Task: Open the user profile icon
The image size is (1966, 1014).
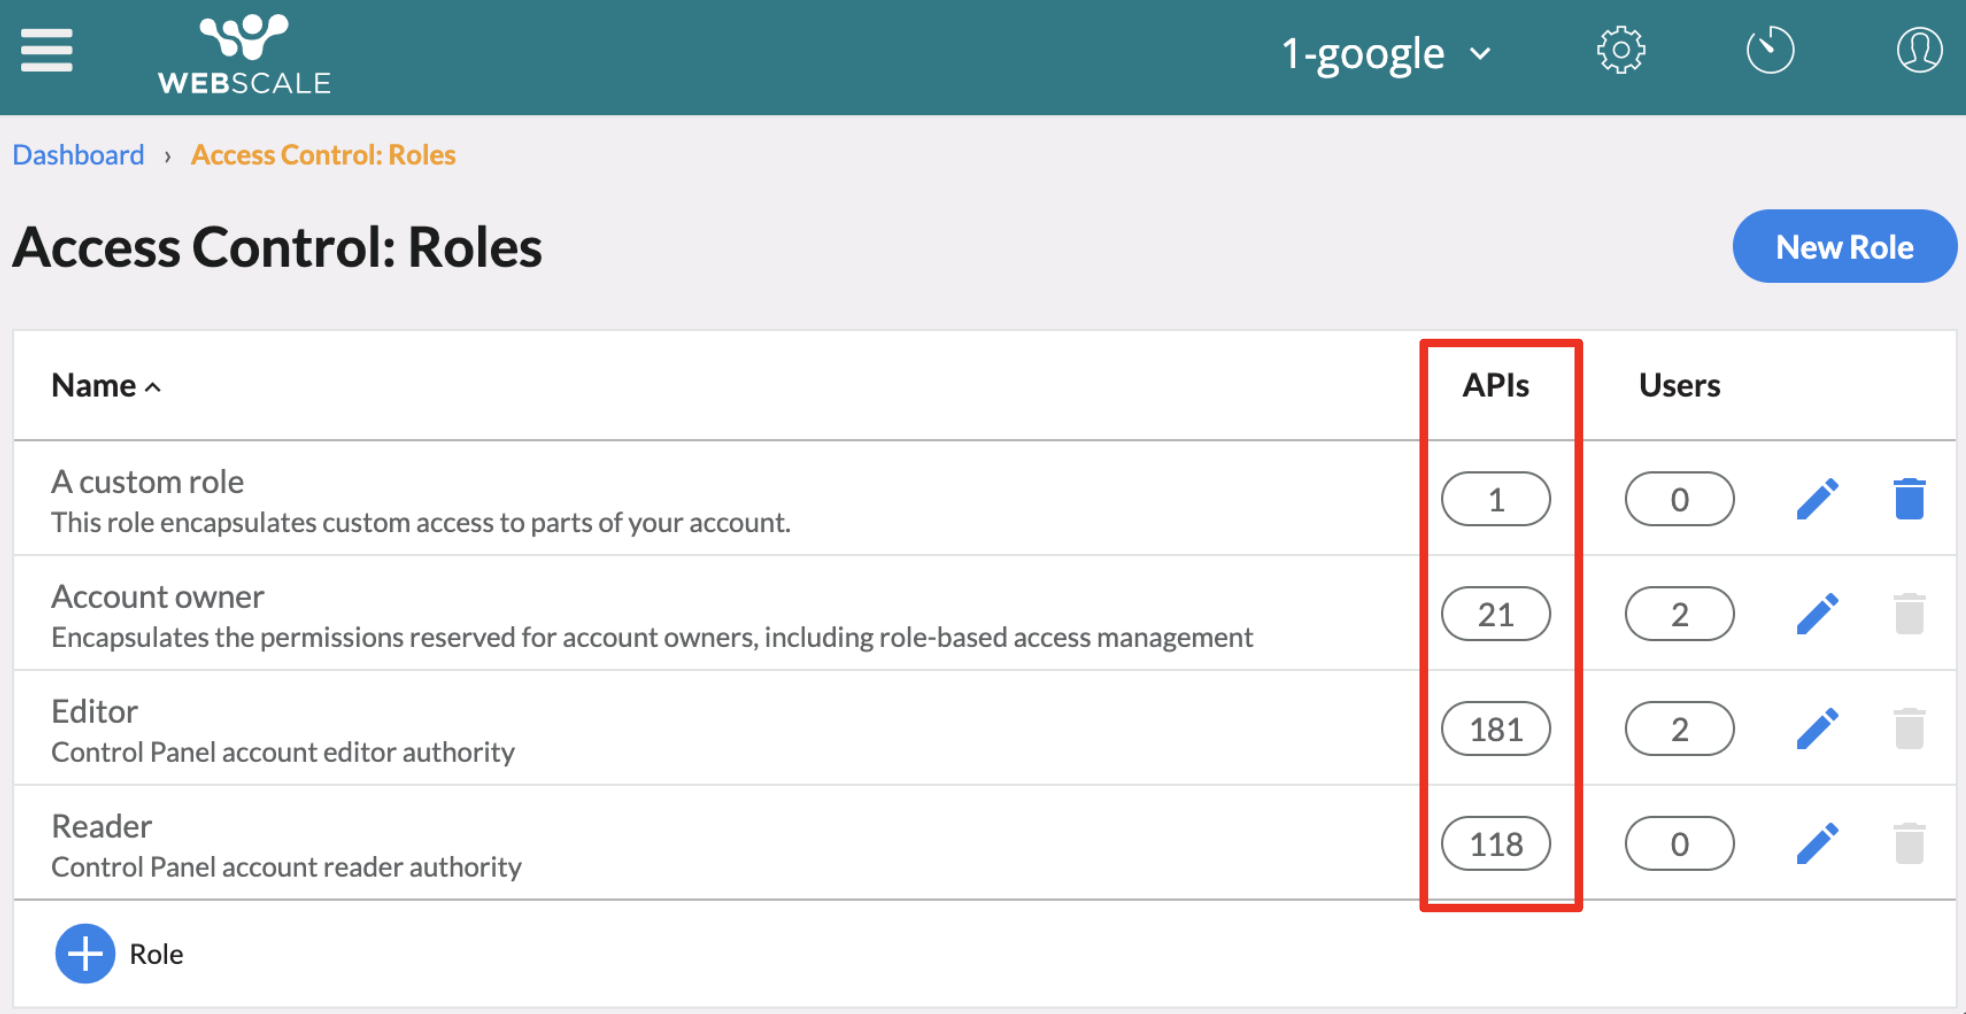Action: (1918, 50)
